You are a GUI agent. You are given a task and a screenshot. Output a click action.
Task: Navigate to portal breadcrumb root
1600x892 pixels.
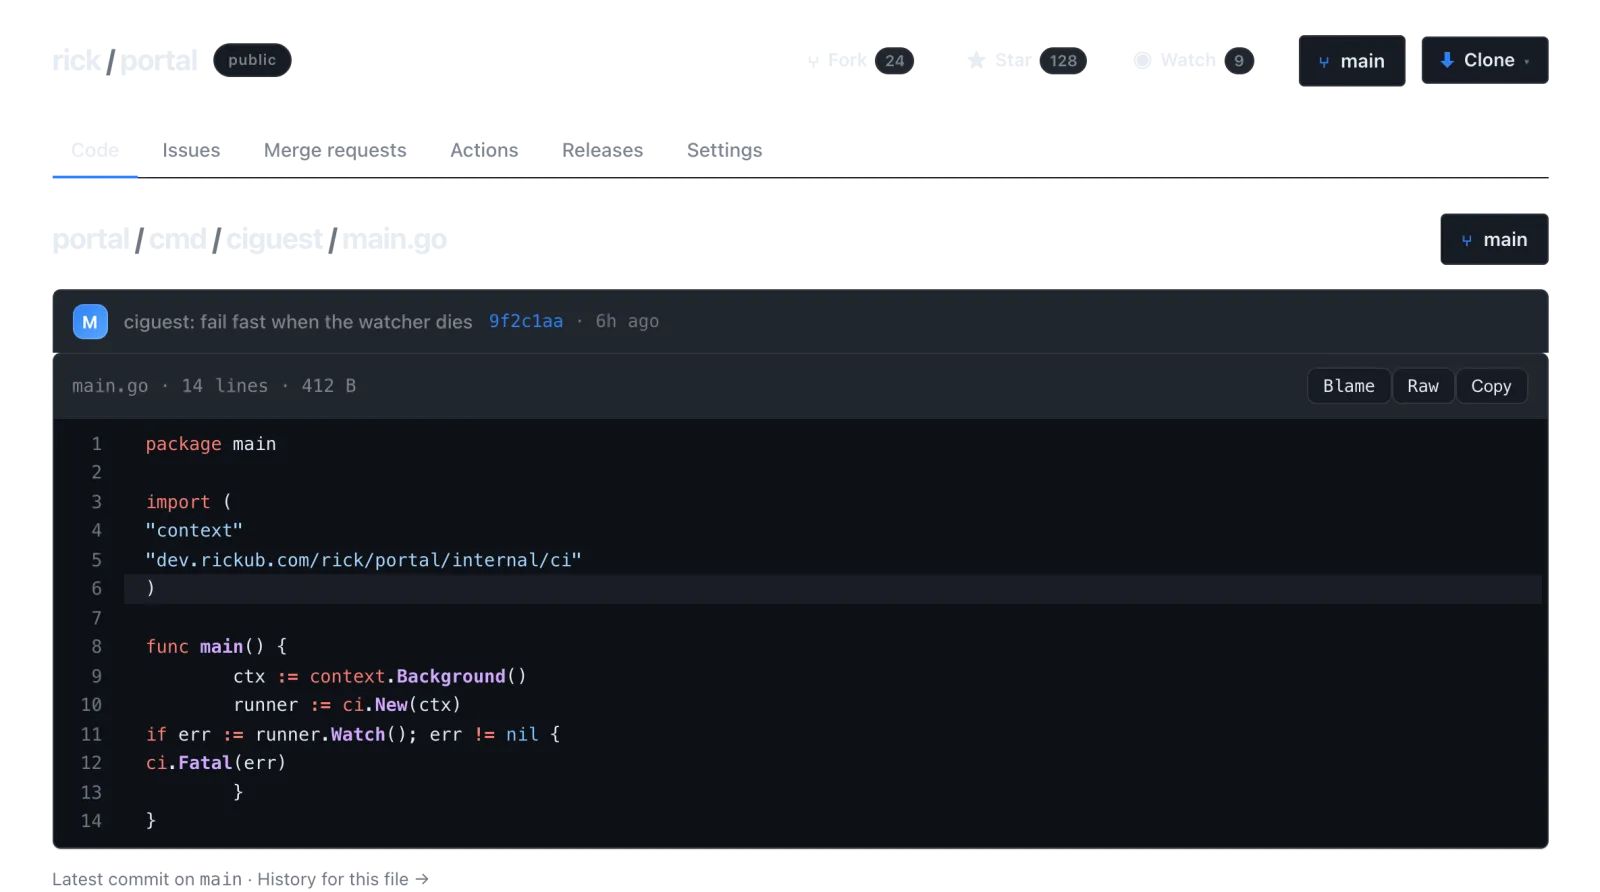click(91, 239)
